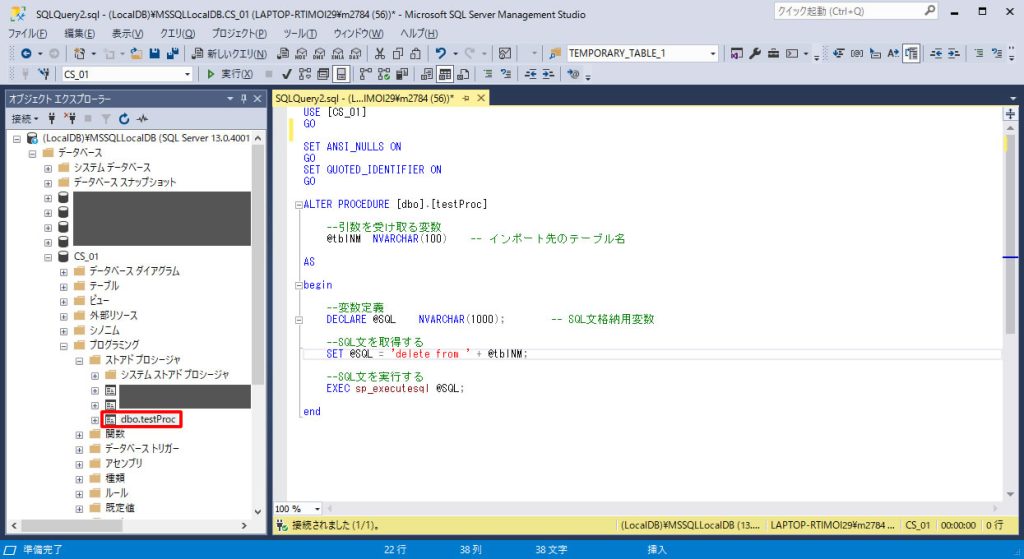
Task: Open the クエリ menu
Action: click(177, 33)
